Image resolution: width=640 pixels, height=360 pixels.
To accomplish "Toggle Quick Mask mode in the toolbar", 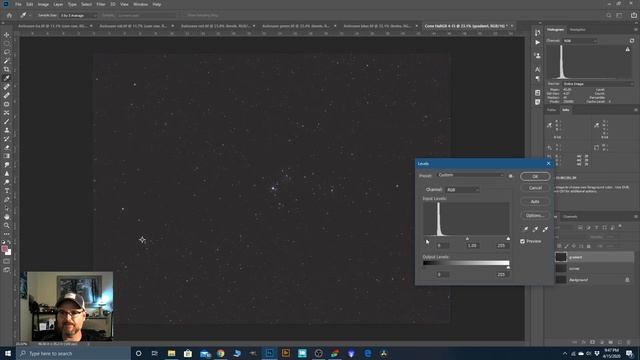I will tap(7, 261).
